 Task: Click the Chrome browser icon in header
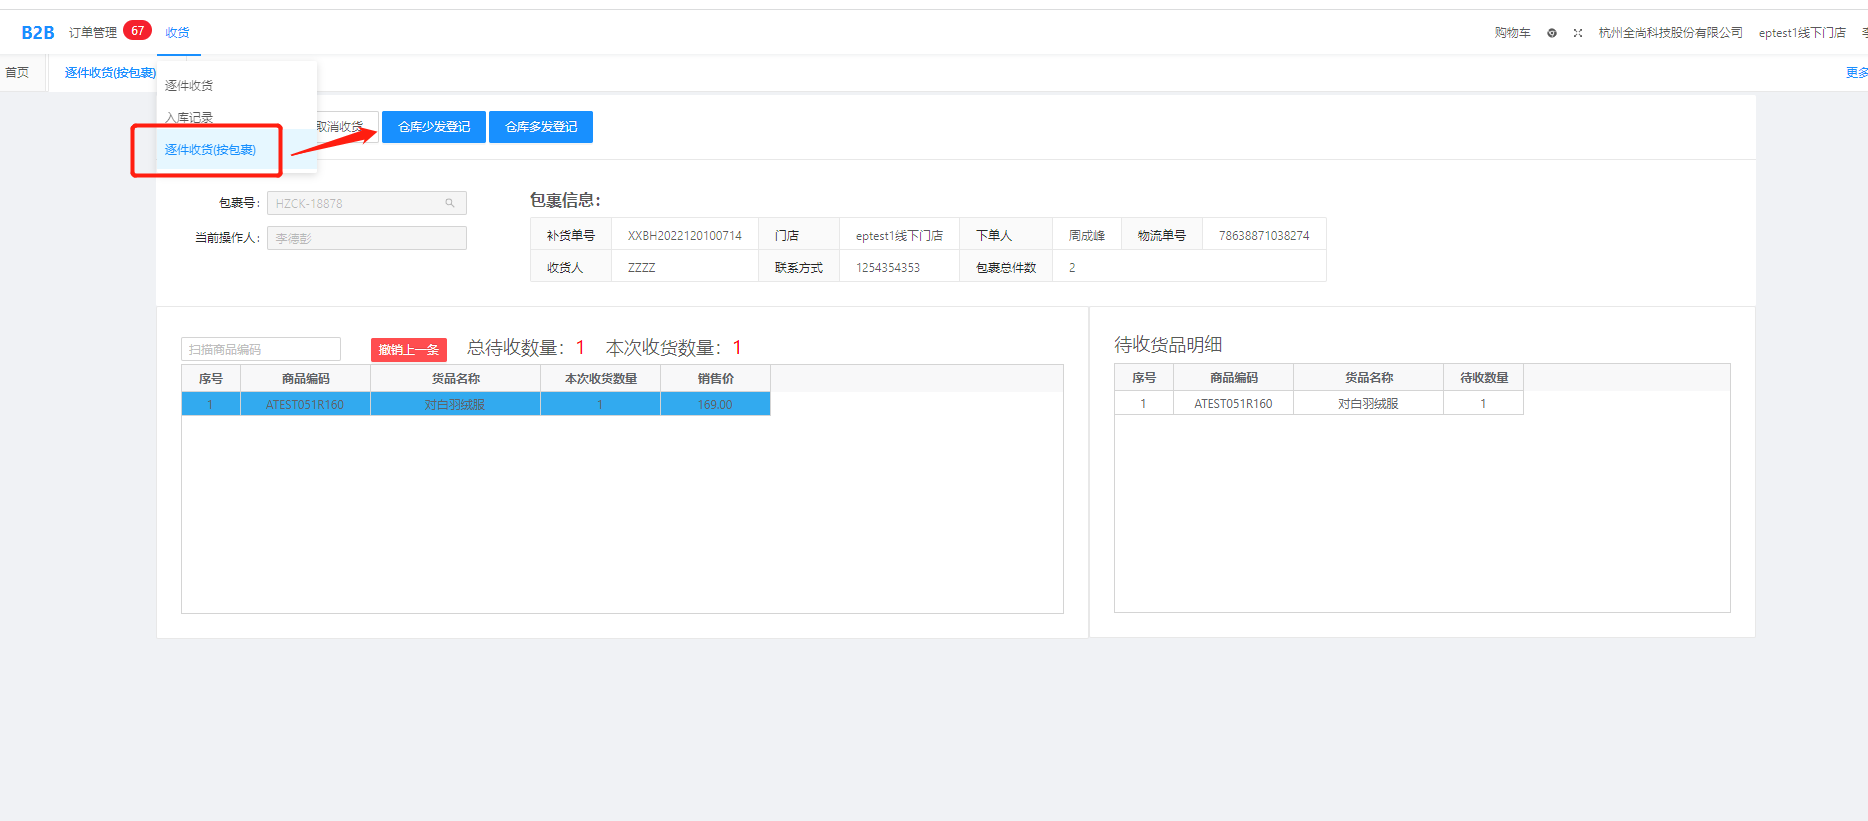click(1552, 33)
